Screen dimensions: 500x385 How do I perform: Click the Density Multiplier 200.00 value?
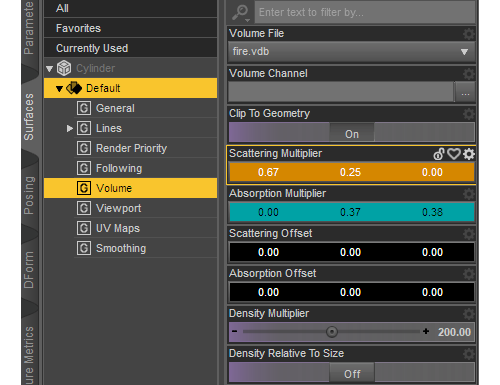(454, 332)
